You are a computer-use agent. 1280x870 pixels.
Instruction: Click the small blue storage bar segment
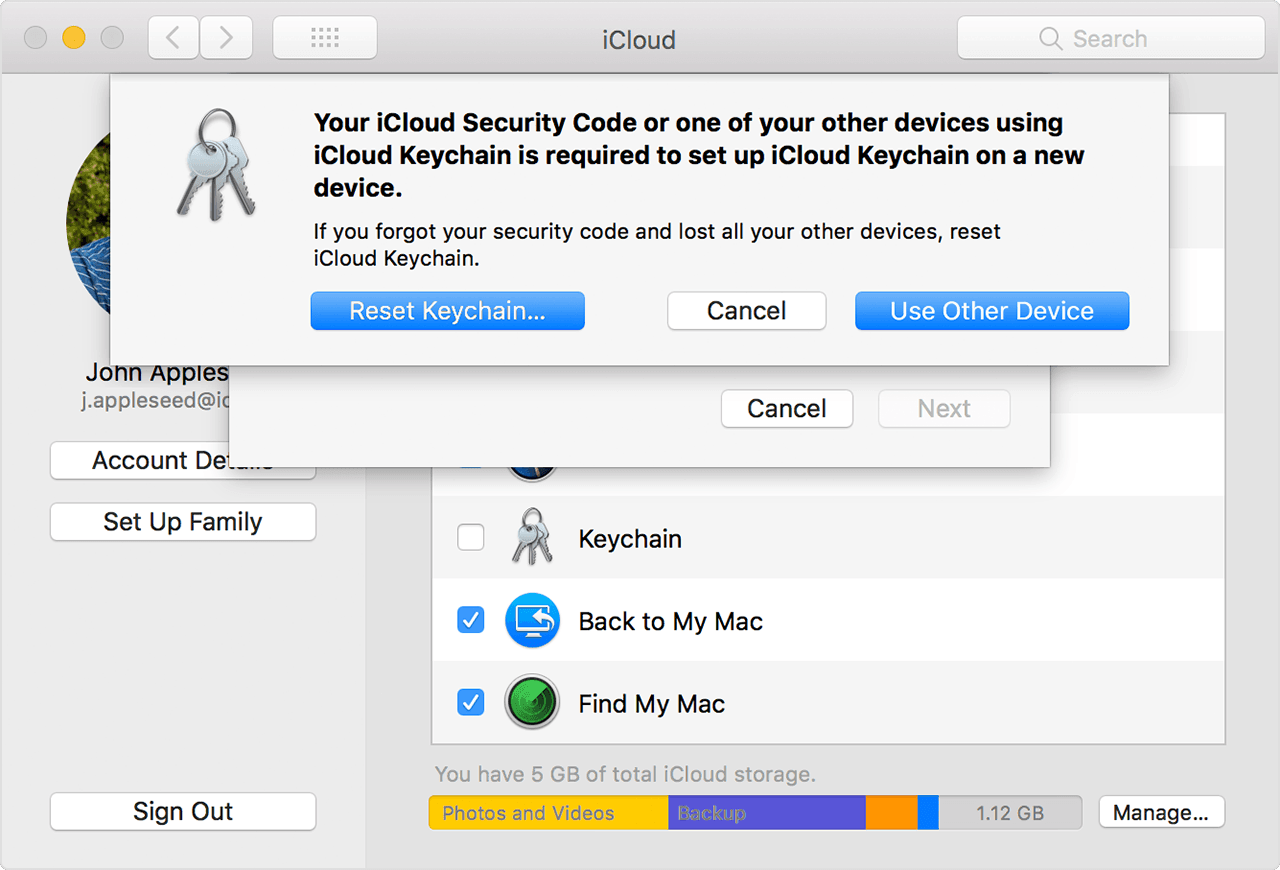928,813
